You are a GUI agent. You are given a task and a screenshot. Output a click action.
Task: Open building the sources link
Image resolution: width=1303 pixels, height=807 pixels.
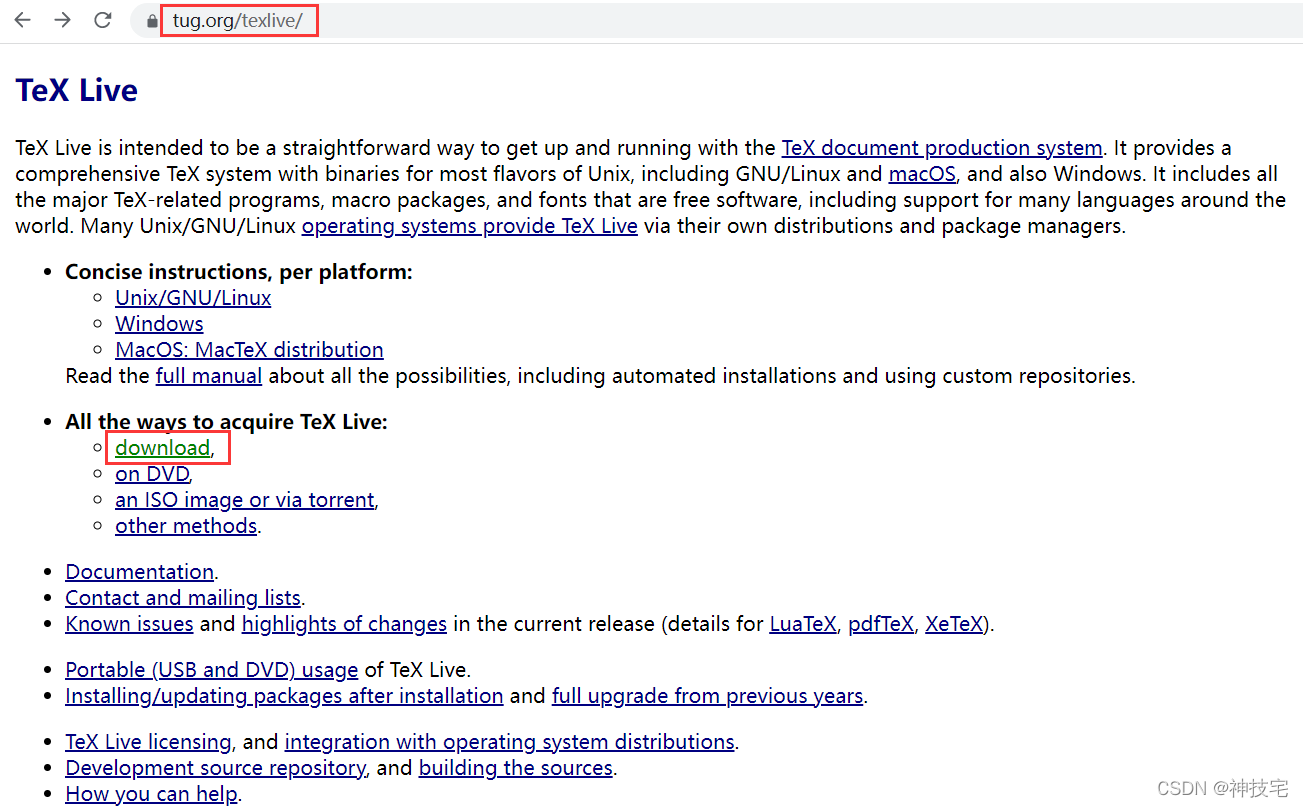coord(515,768)
